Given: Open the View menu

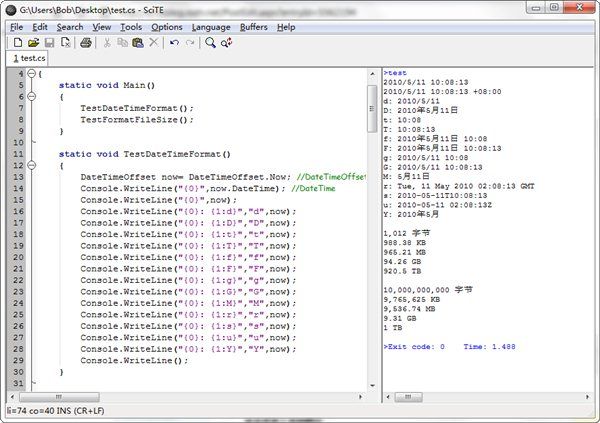Looking at the screenshot, I should click(x=102, y=27).
